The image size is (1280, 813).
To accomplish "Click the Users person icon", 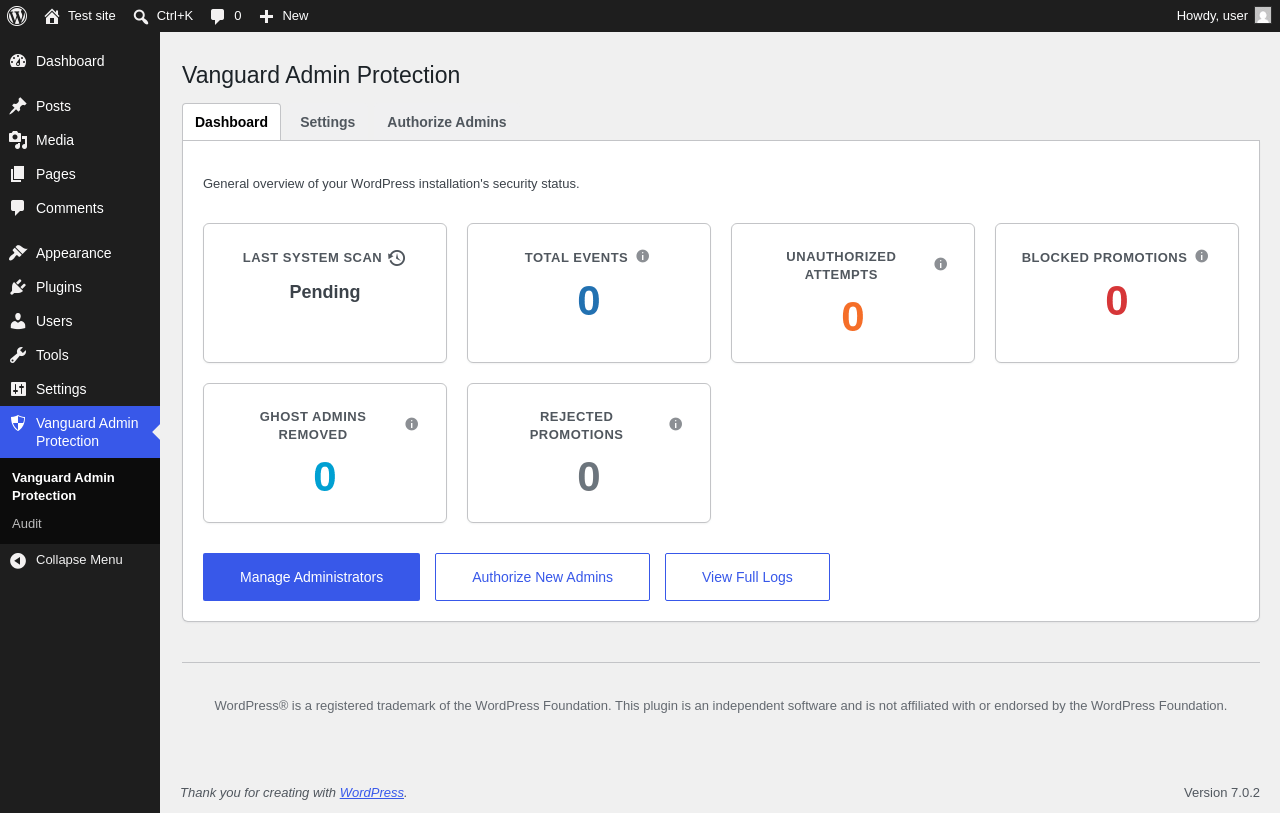I will click(x=18, y=321).
